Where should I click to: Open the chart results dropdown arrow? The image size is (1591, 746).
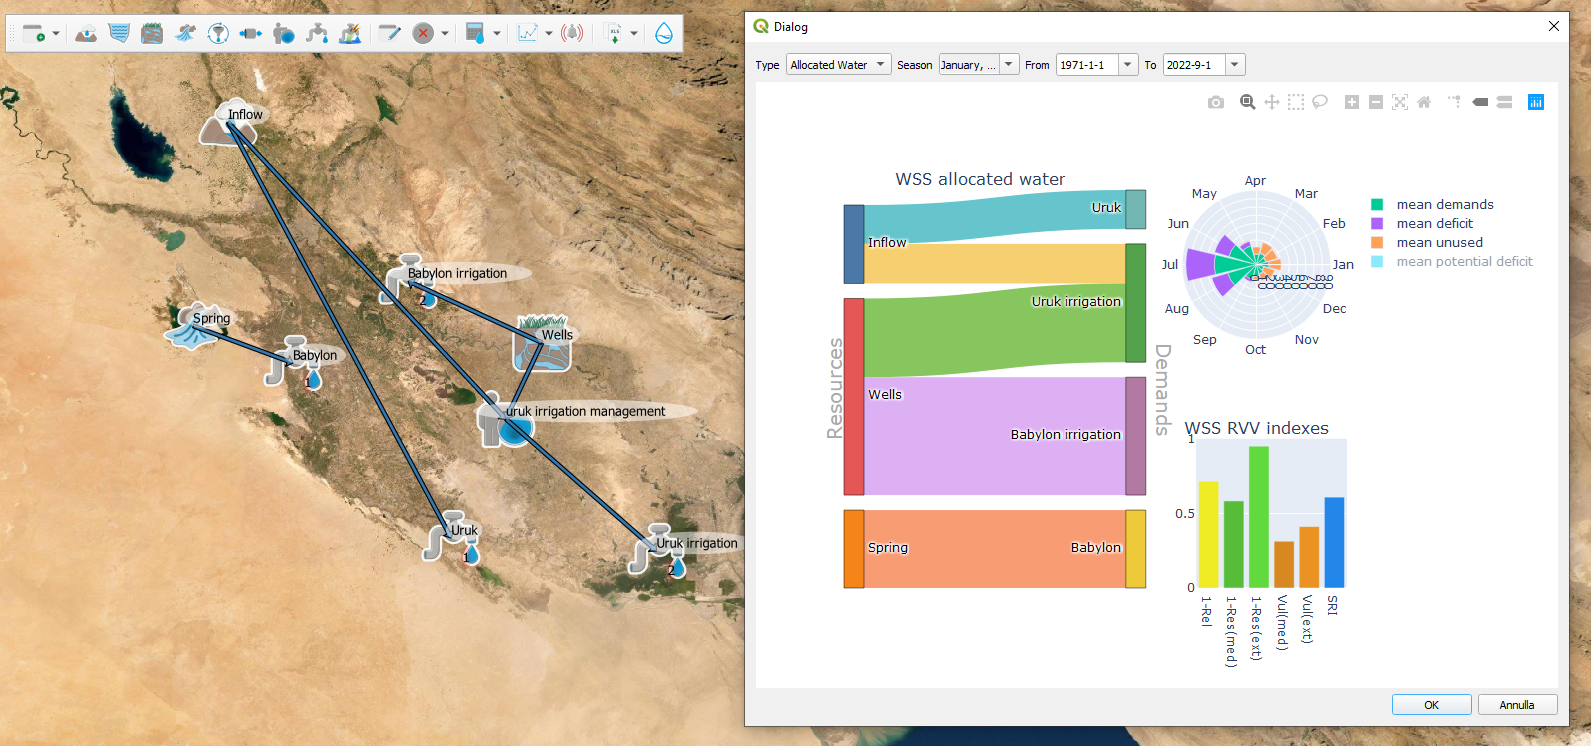[x=549, y=34]
